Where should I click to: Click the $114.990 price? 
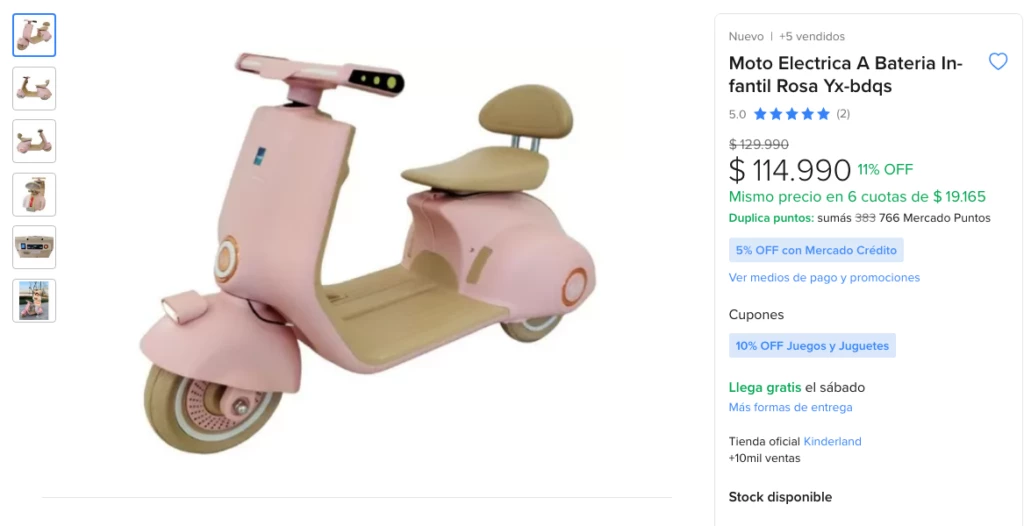790,170
